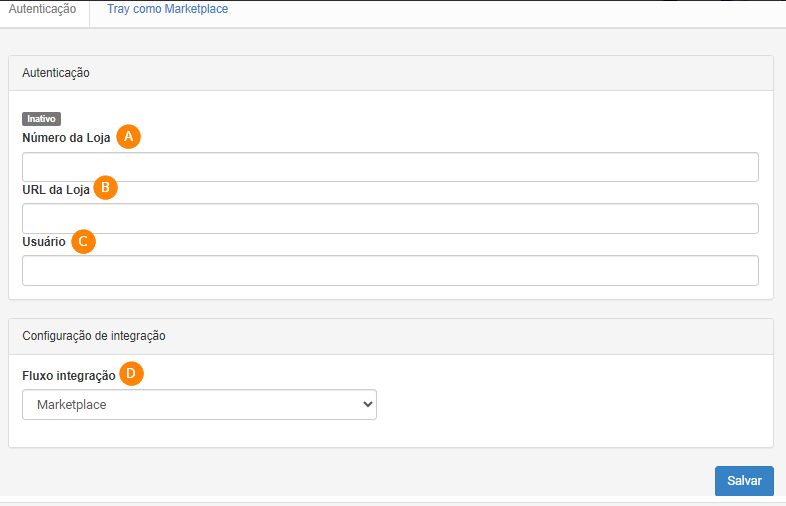Screen dimensions: 786x506
Task: Click the Autenticação panel header
Action: coord(391,73)
